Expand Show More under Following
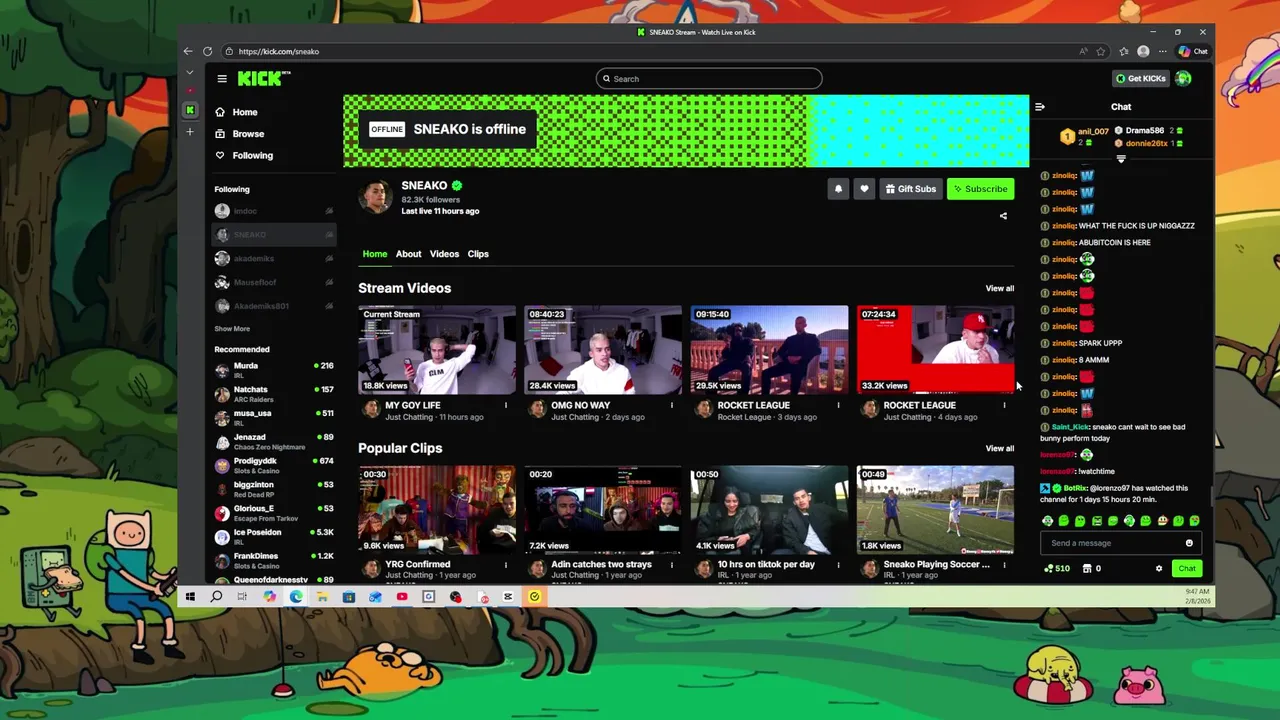1280x720 pixels. coord(232,329)
